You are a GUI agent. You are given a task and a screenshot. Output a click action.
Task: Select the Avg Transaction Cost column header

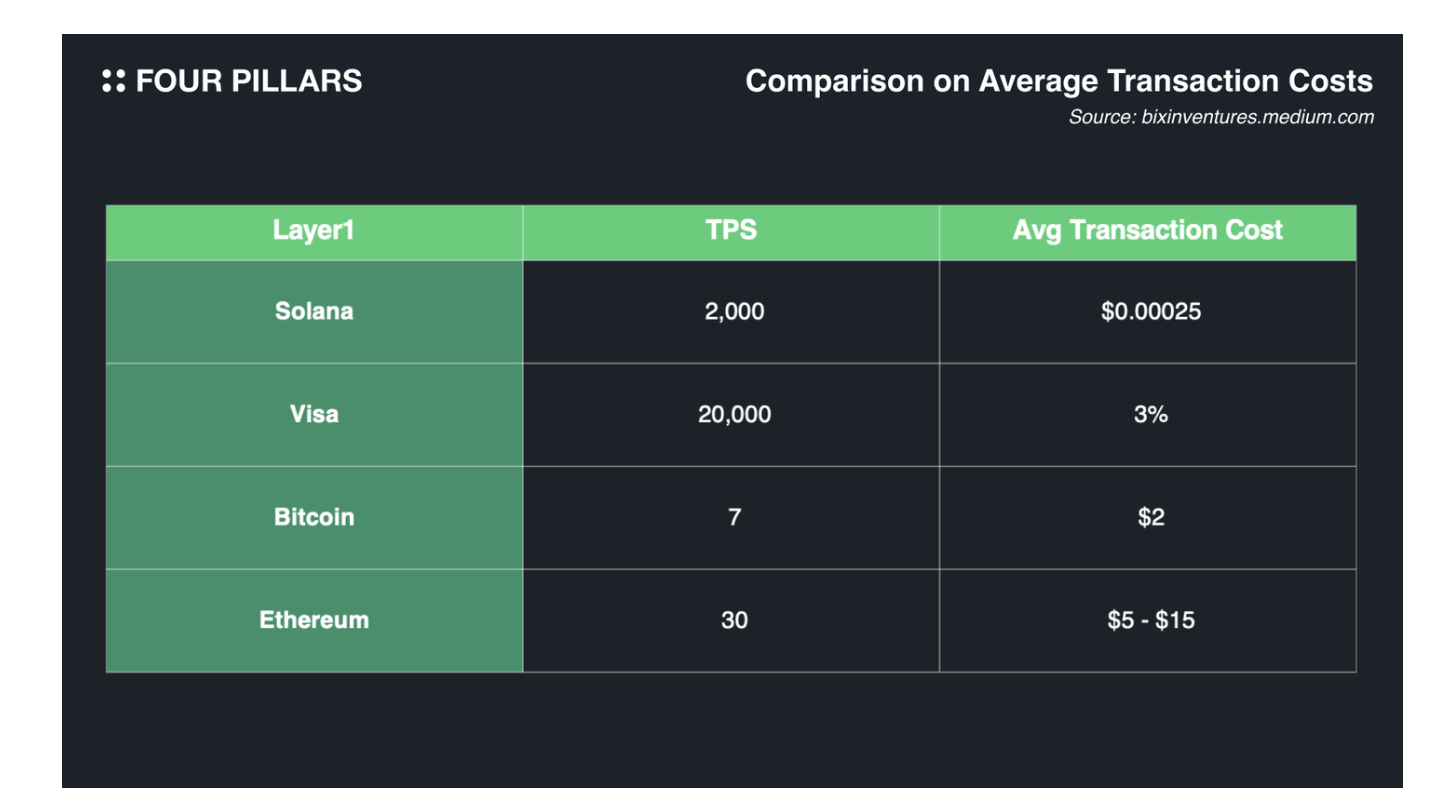click(1147, 231)
